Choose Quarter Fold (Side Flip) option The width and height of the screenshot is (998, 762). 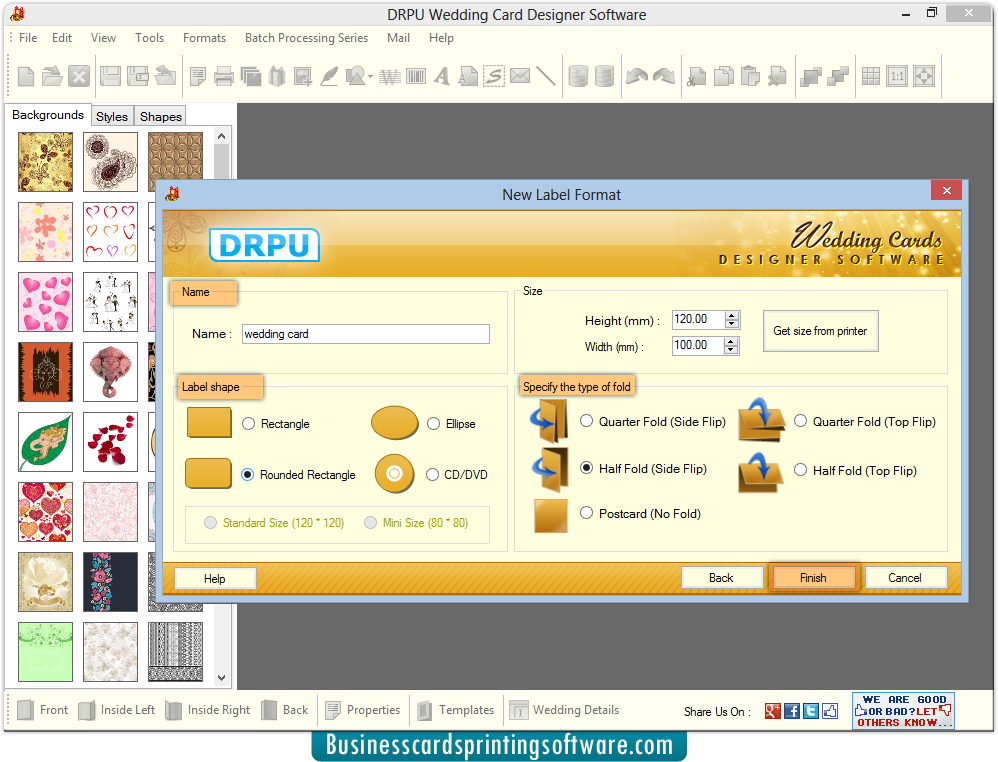point(586,421)
